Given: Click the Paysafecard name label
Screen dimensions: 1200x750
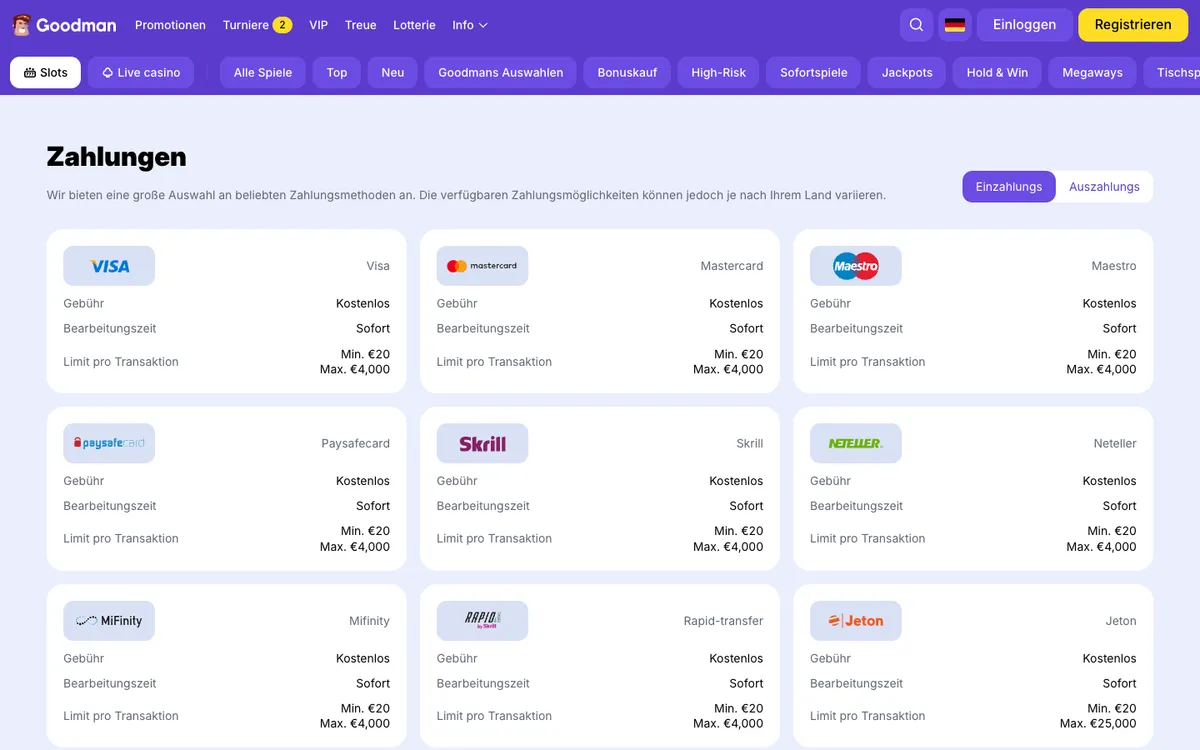Looking at the screenshot, I should tap(355, 443).
